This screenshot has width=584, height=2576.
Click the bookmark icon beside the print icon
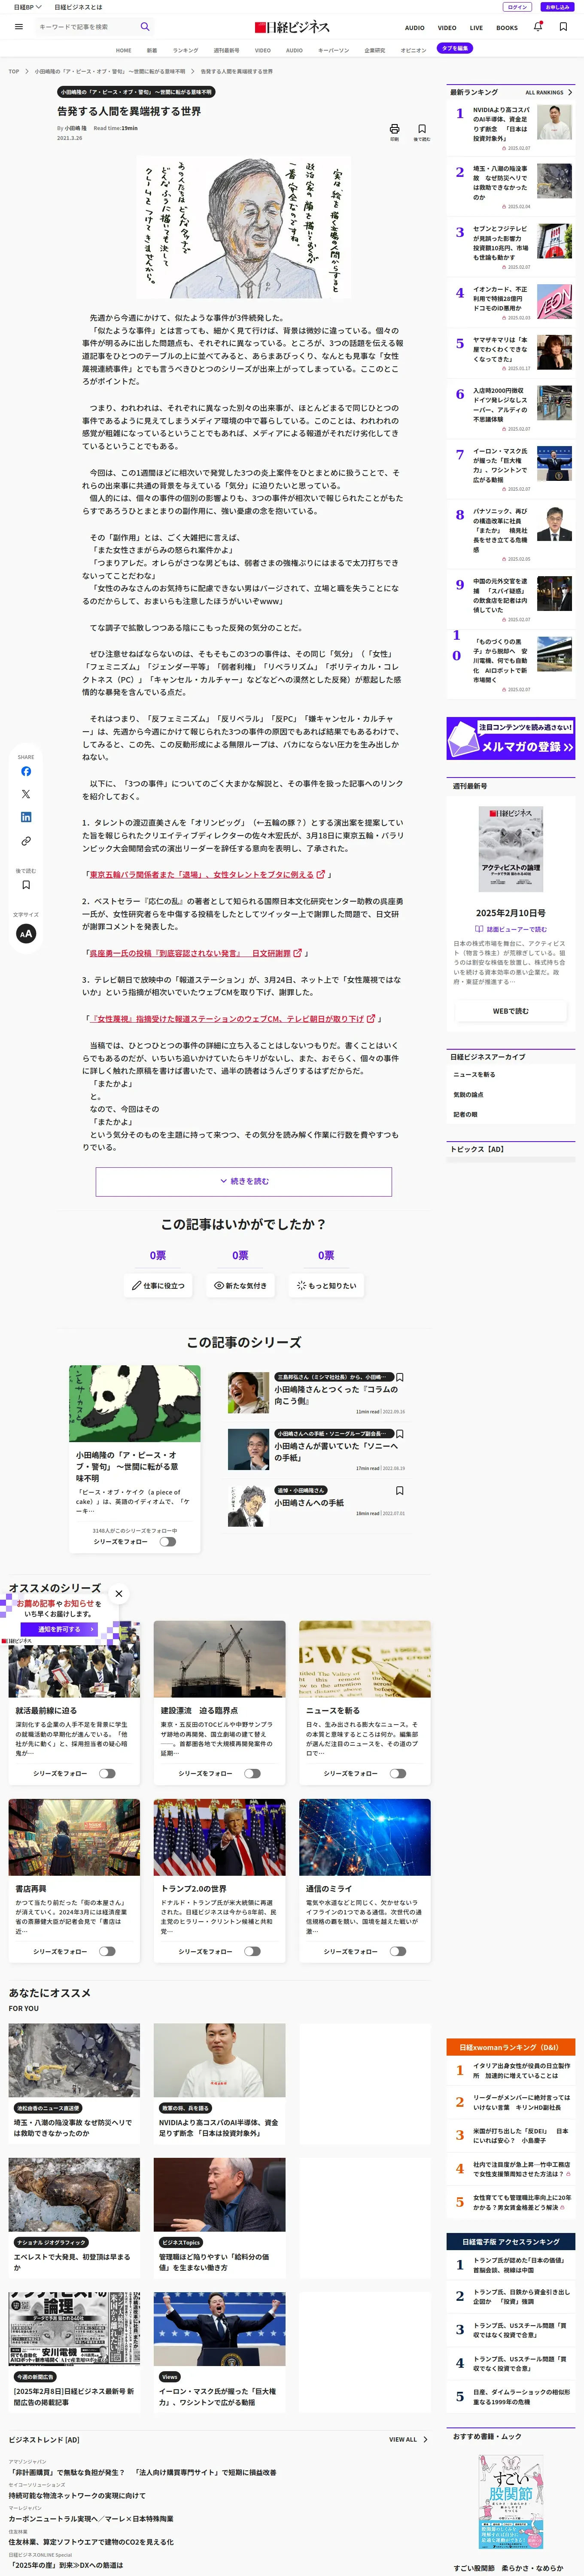pos(422,129)
